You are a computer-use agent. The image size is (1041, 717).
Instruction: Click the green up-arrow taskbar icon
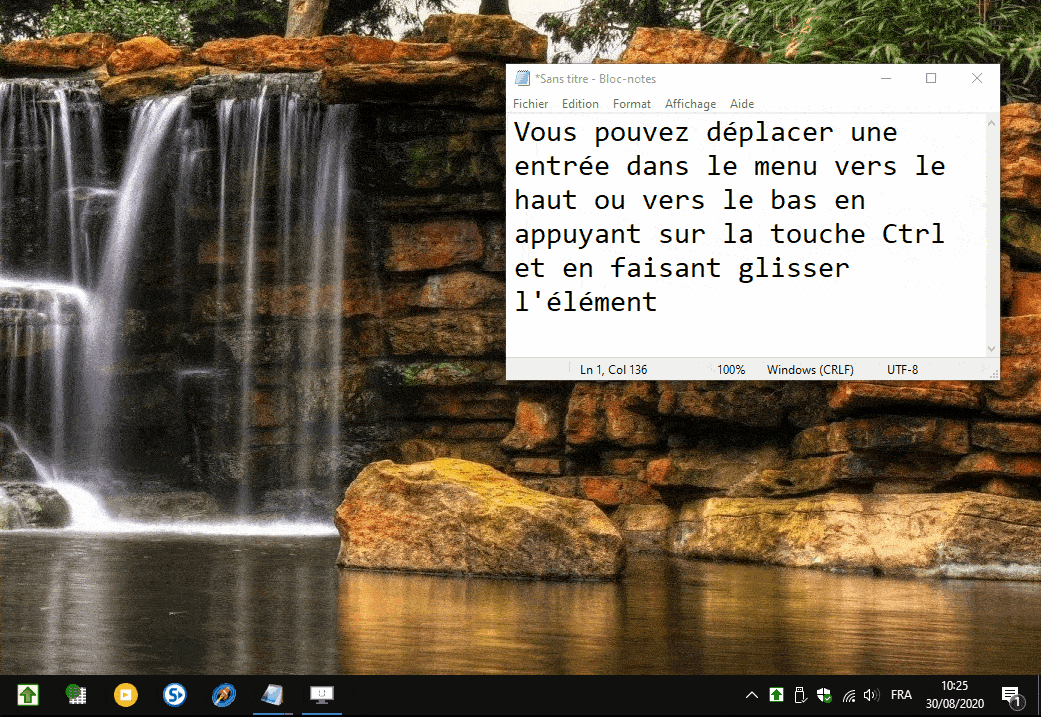tap(28, 695)
